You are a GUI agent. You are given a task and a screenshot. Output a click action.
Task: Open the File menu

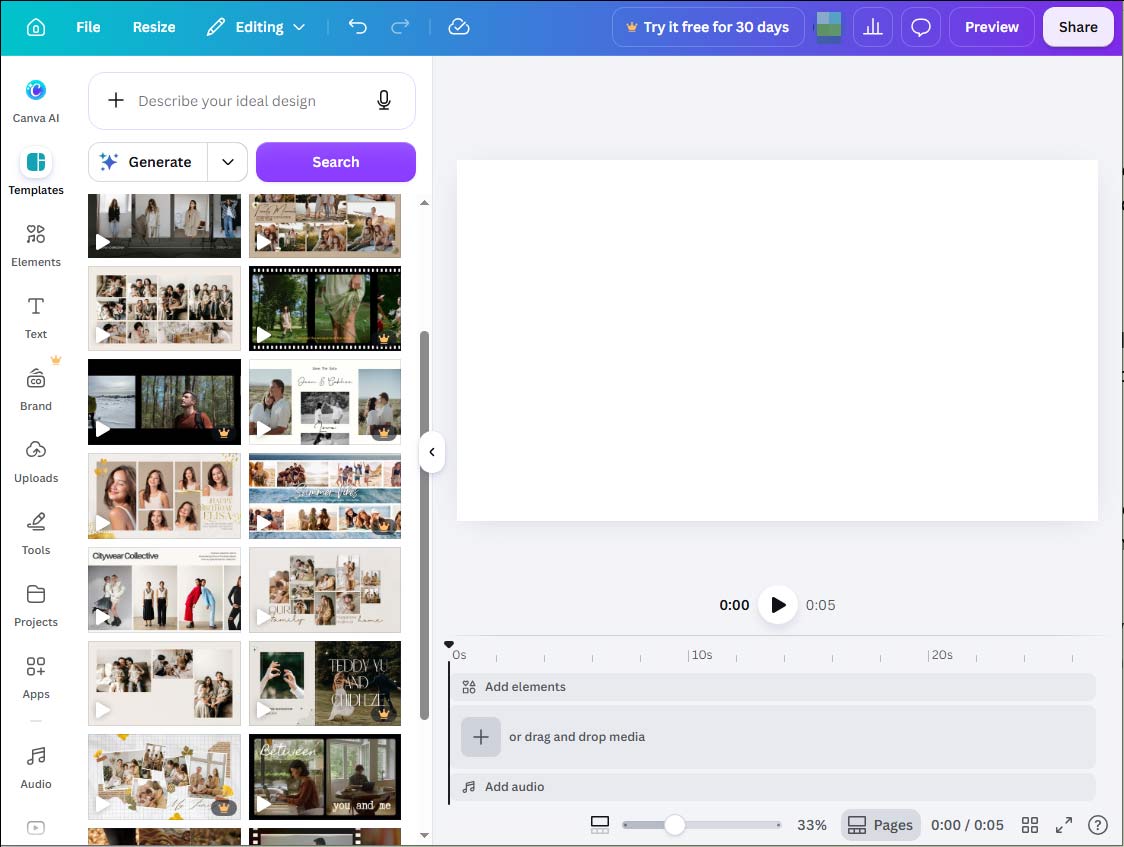click(88, 27)
